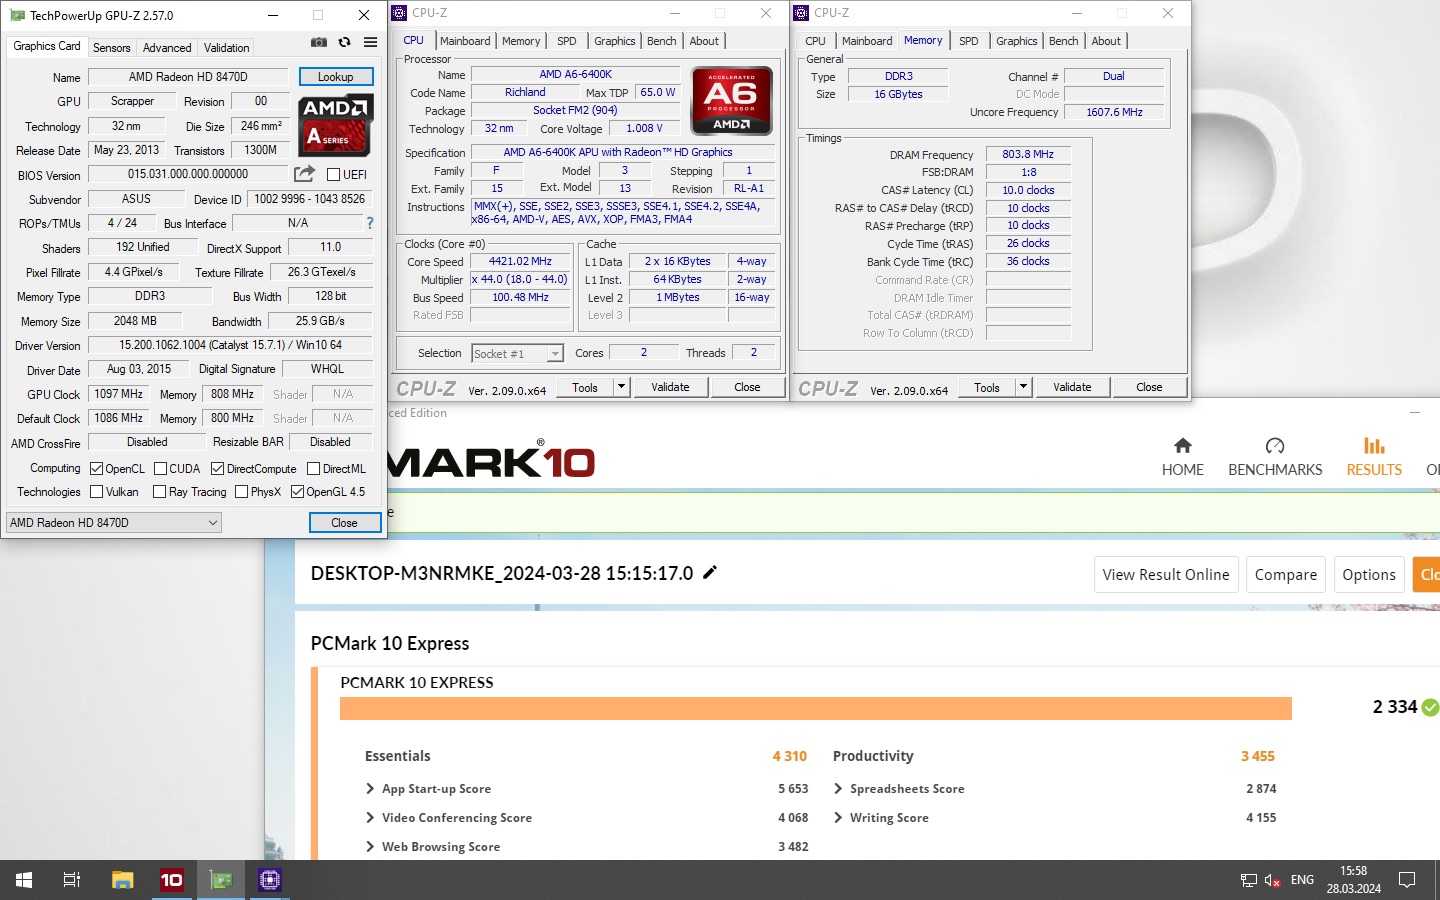Switch to GPU-Z Validation tab
This screenshot has width=1440, height=900.
[227, 47]
